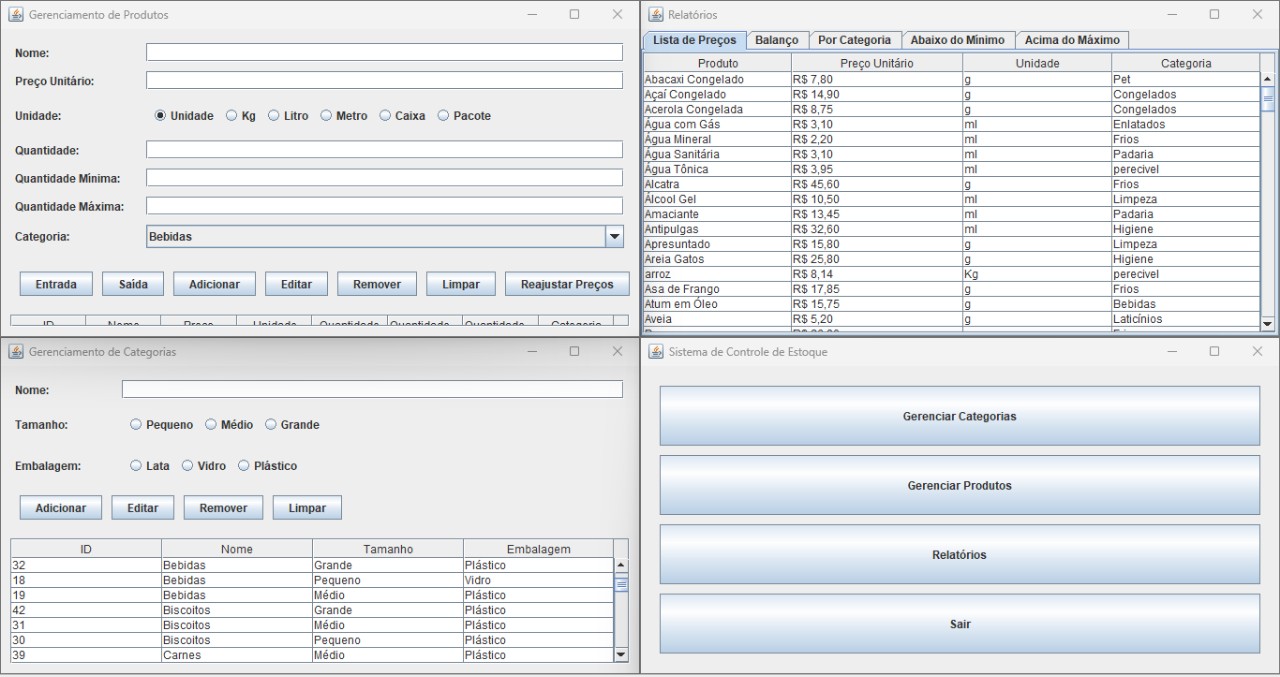Viewport: 1280px width, 677px height.
Task: Click Editar in the Categorias window
Action: pos(143,508)
